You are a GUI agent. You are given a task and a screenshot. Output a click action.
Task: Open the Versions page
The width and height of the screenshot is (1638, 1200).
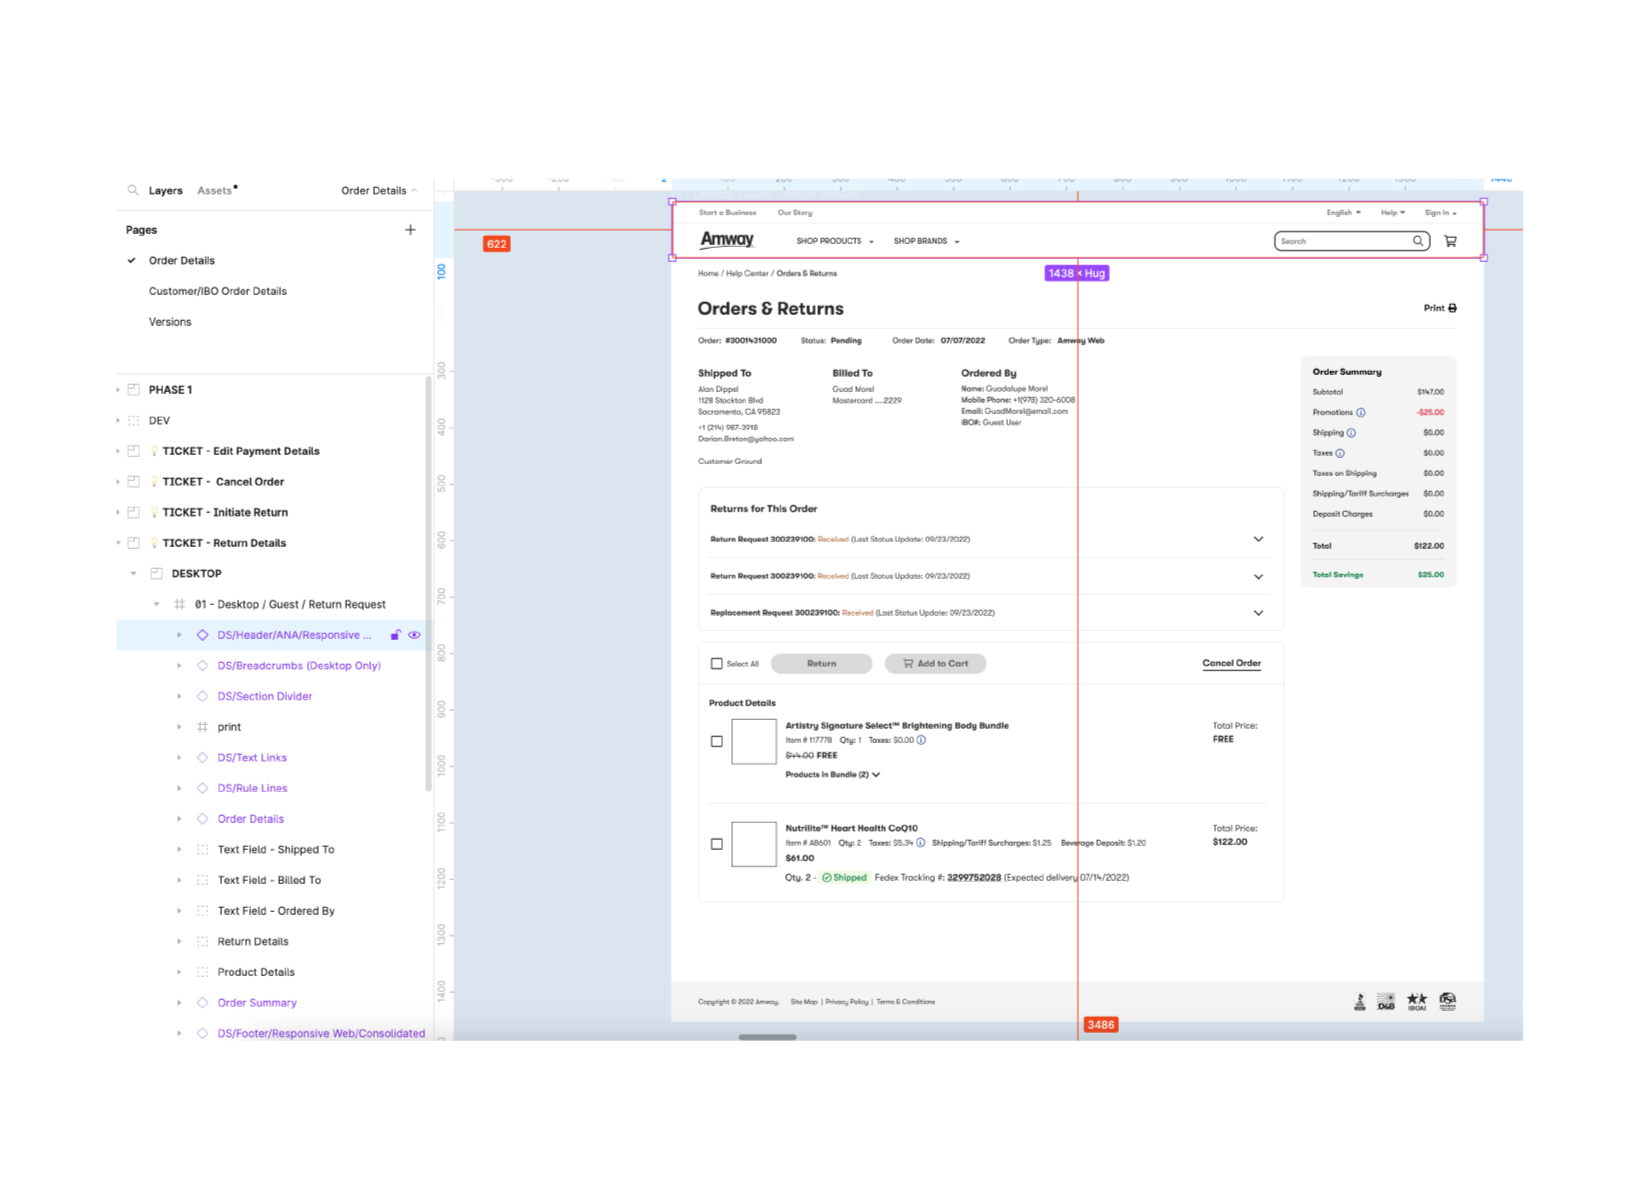(x=170, y=322)
